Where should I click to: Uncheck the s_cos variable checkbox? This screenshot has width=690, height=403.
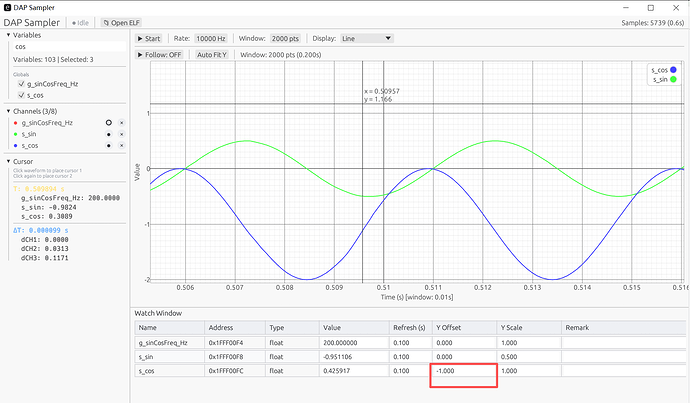click(x=21, y=95)
